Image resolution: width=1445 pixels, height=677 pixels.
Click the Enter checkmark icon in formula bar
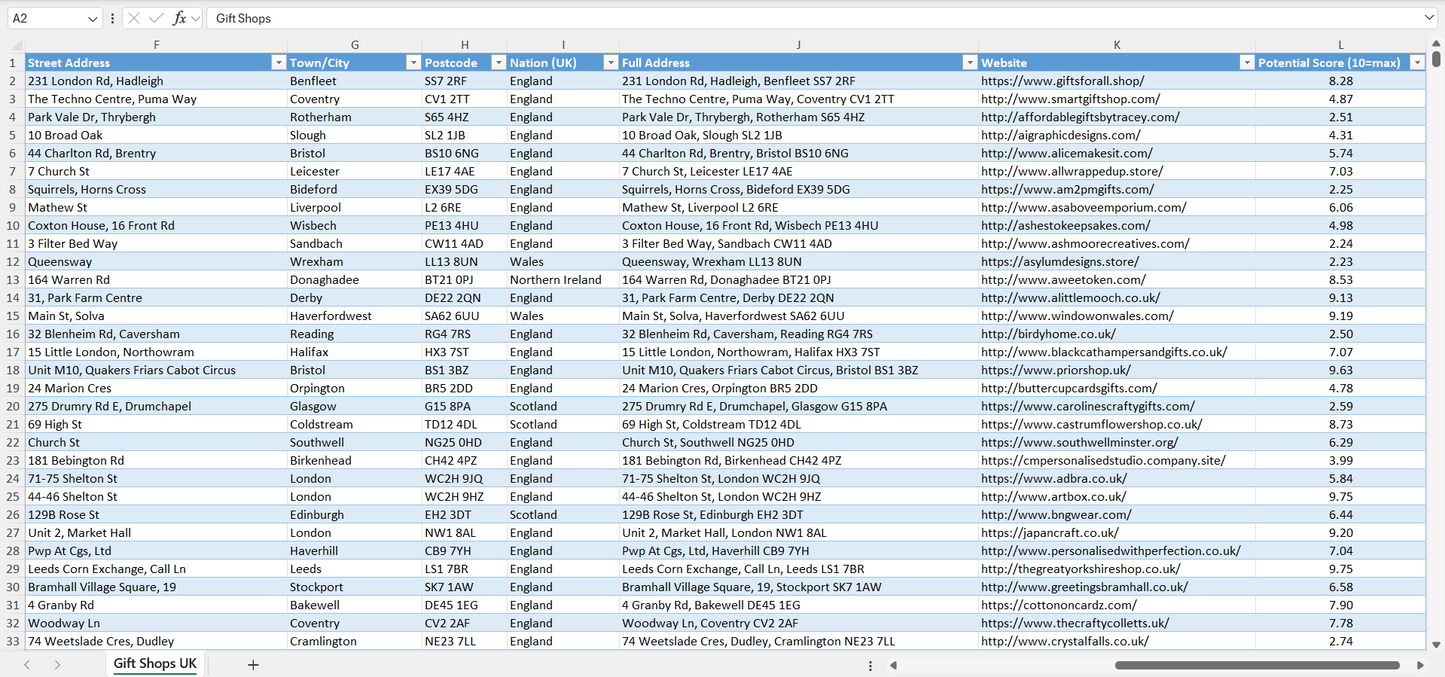coord(156,18)
